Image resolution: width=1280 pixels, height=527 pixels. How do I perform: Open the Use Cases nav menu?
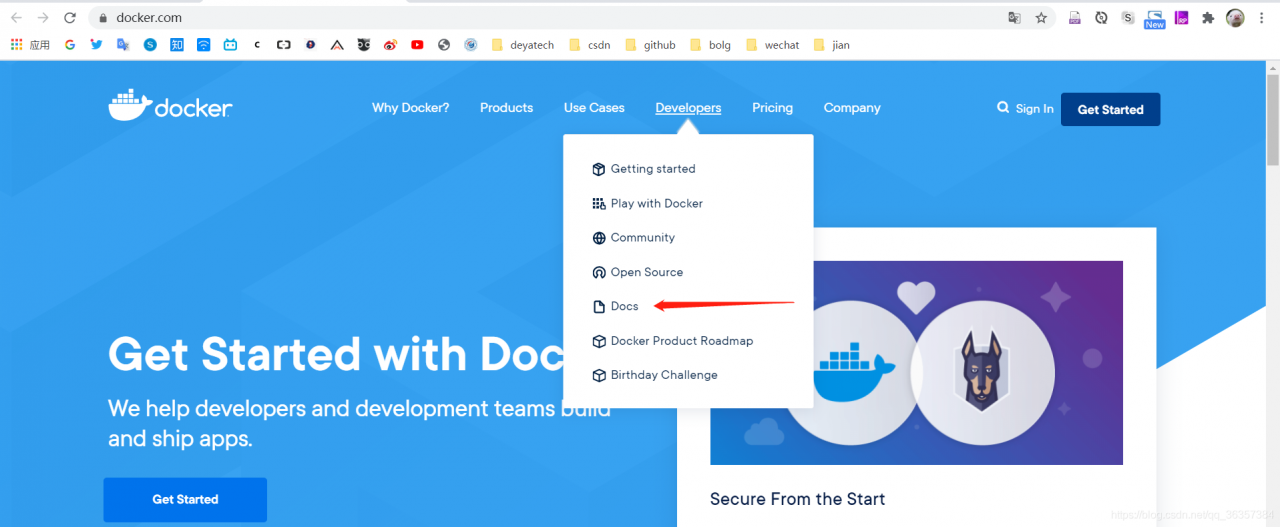pyautogui.click(x=594, y=108)
